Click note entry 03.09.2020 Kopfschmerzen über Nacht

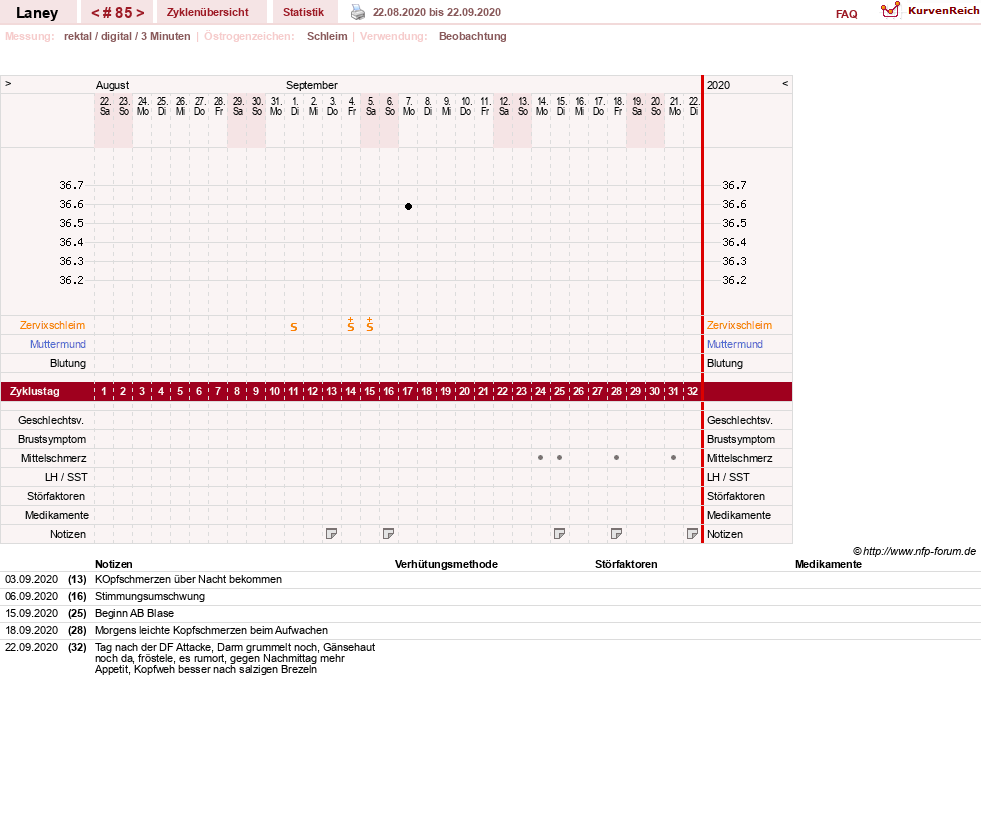coord(188,579)
